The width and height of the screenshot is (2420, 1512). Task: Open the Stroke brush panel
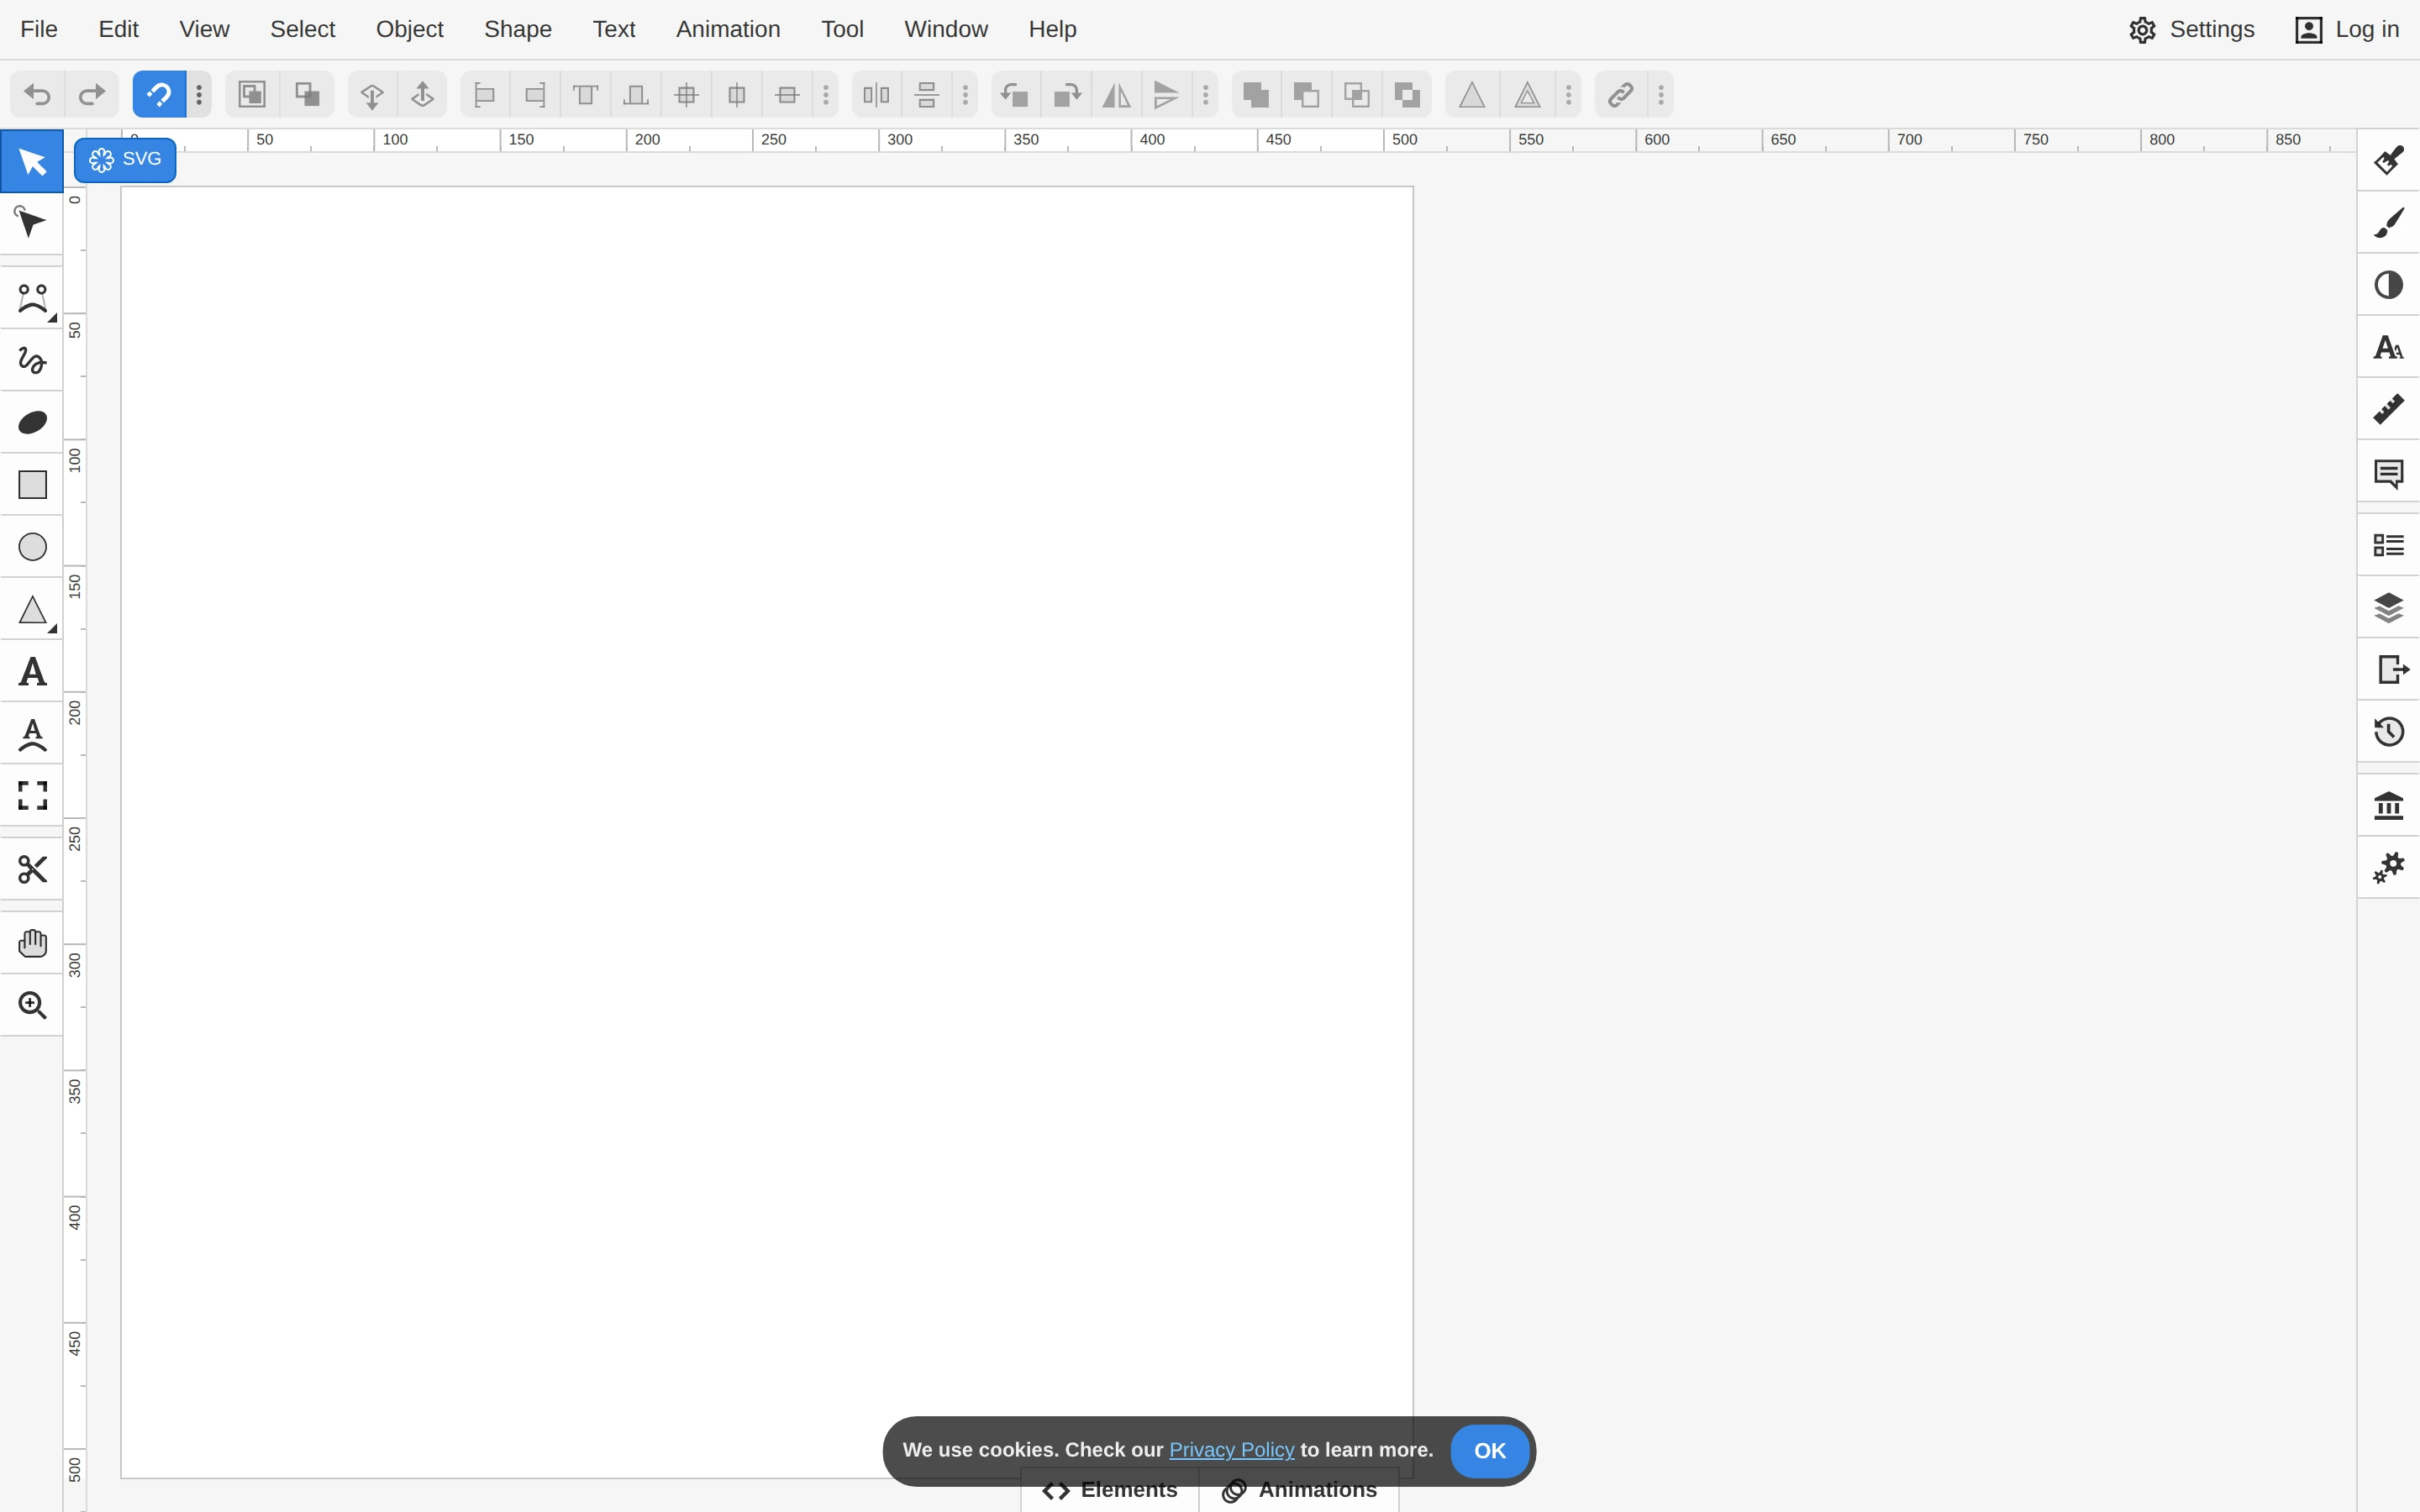click(x=2388, y=223)
